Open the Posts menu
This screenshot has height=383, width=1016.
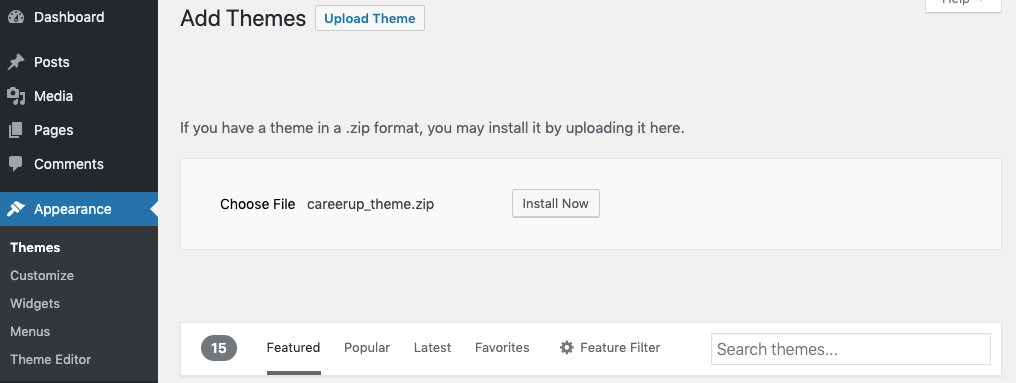[x=79, y=62]
